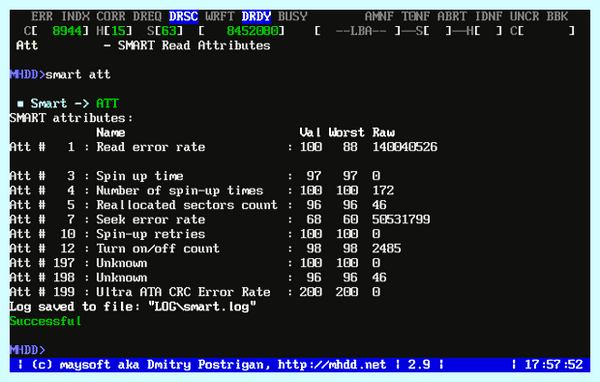Click the bottom MHDD> prompt

[27, 350]
